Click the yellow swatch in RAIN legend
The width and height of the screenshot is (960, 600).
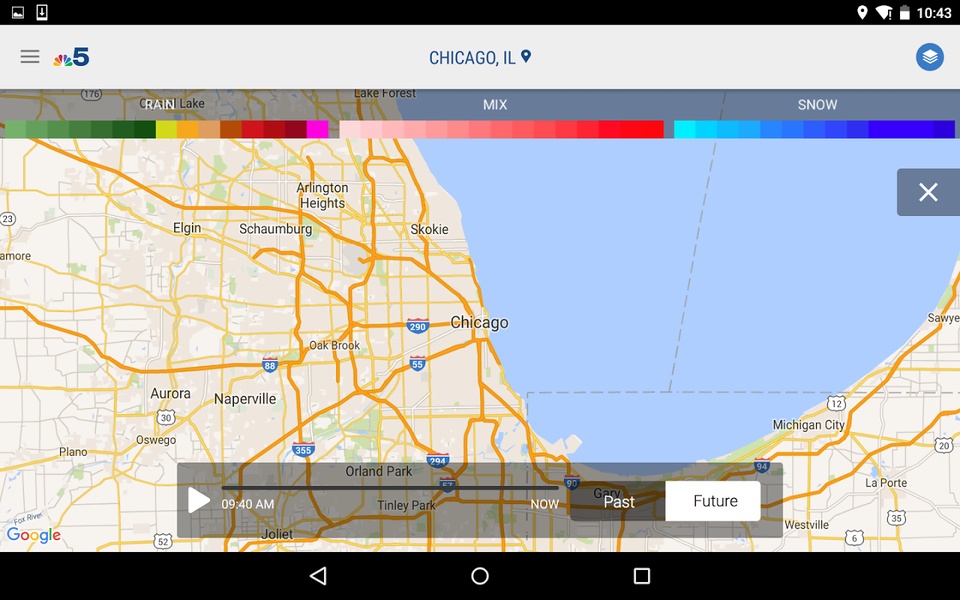[166, 129]
